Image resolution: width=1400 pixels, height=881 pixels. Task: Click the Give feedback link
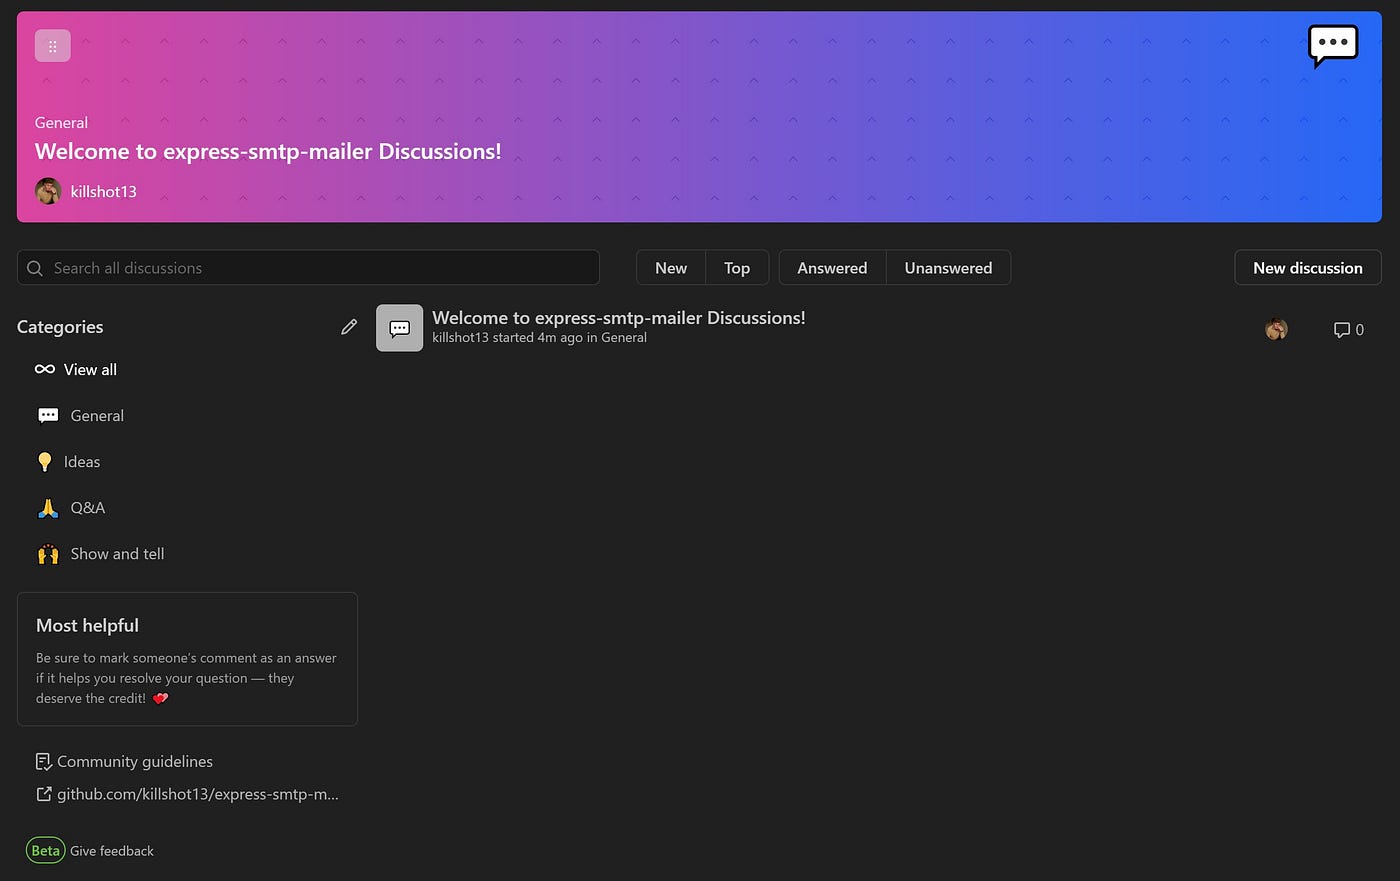tap(112, 851)
